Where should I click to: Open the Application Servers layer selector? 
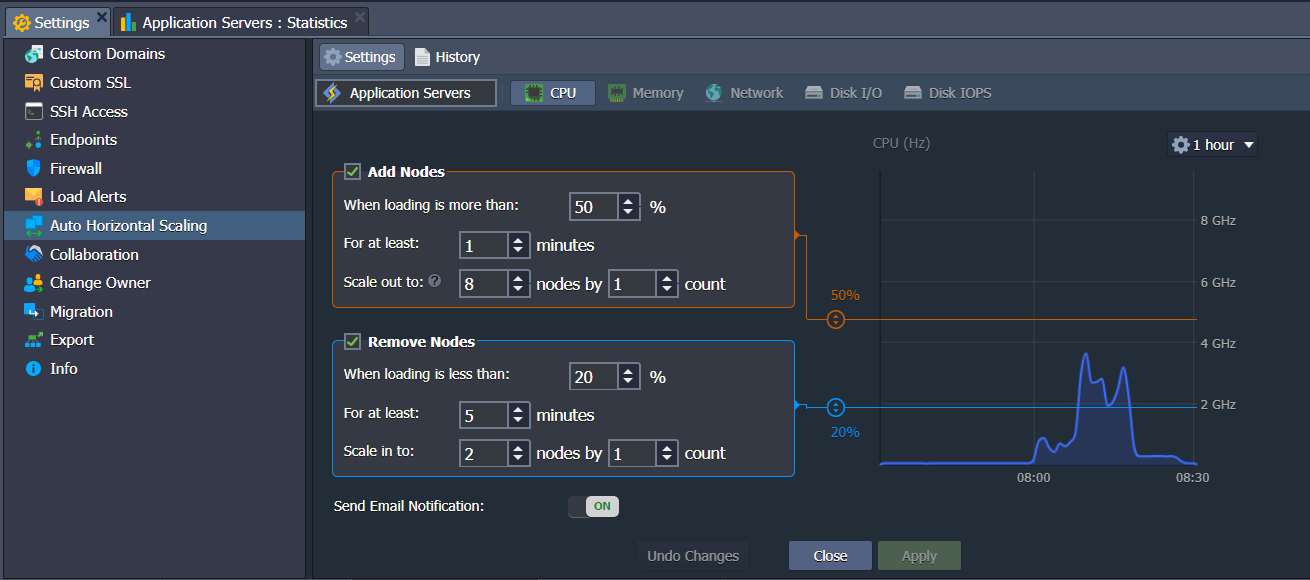[x=407, y=93]
